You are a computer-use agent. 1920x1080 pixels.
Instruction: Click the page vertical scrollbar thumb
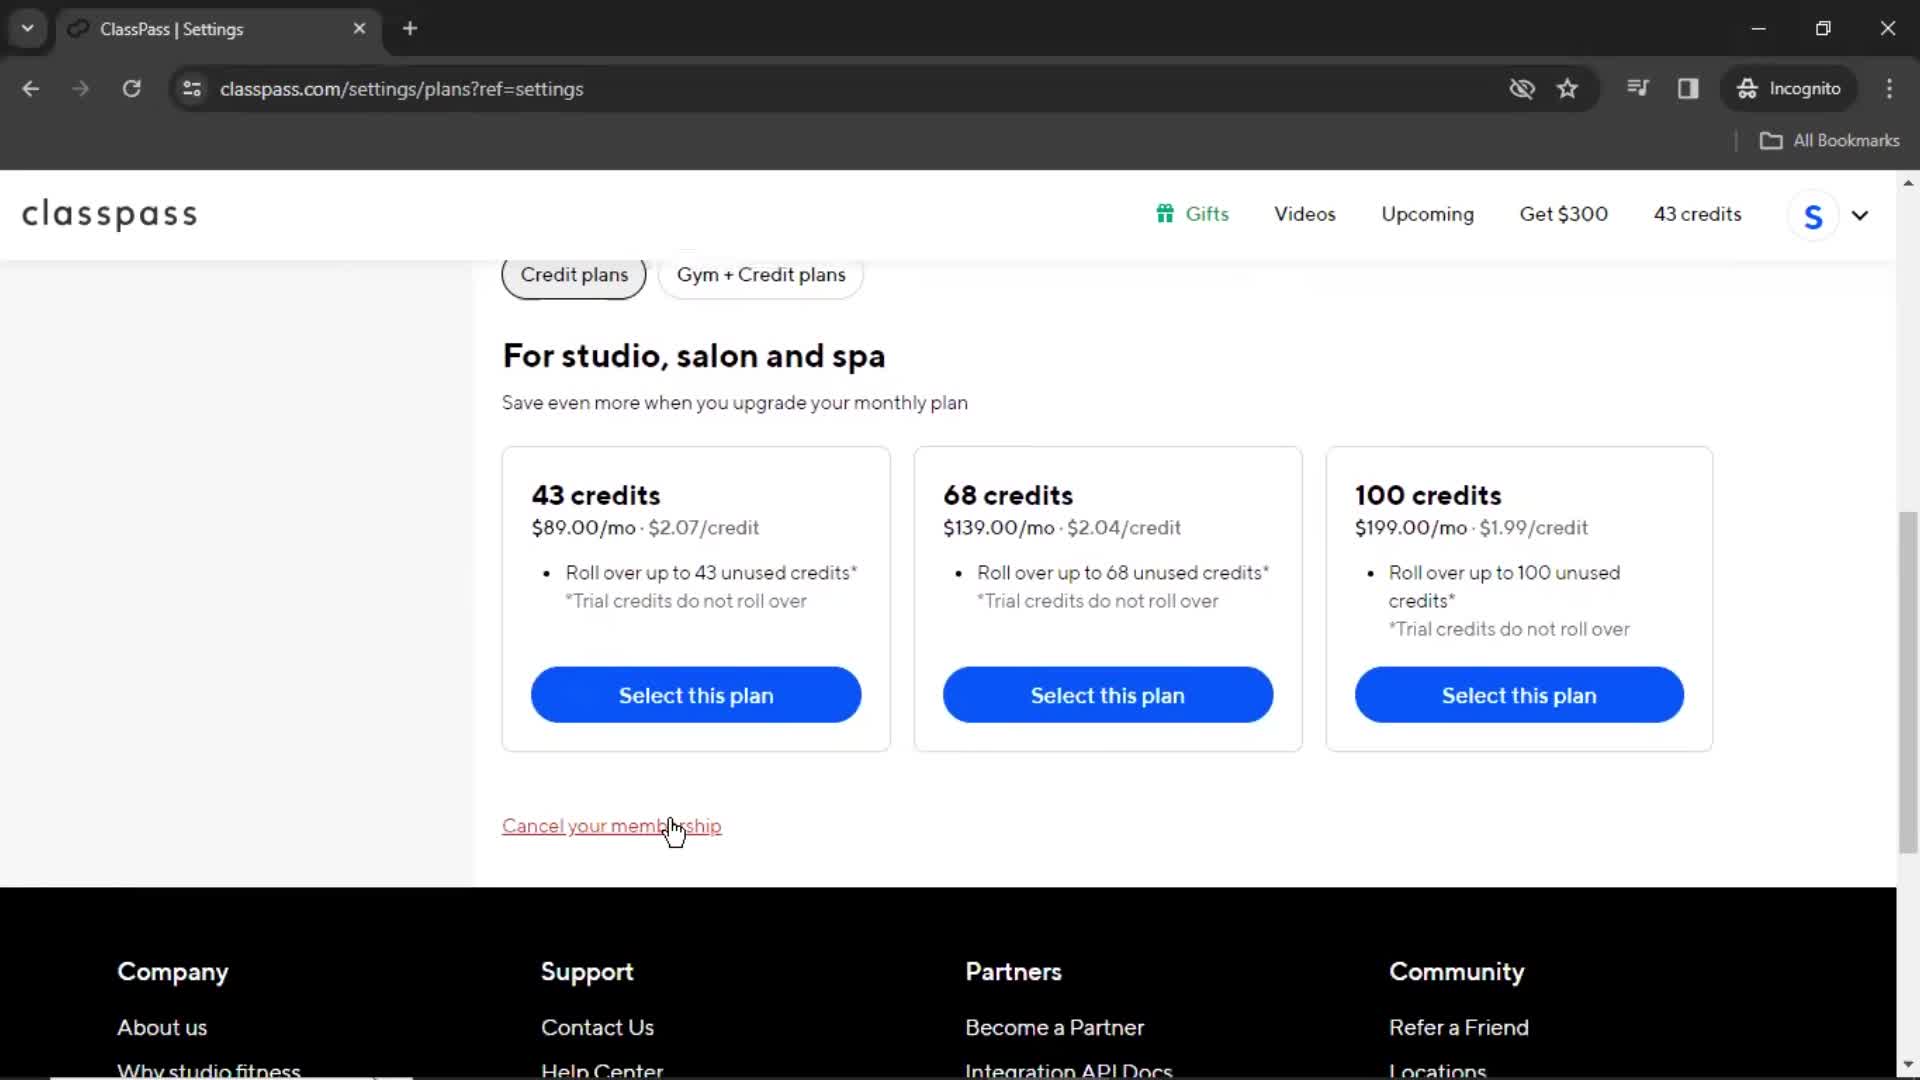pyautogui.click(x=1908, y=682)
